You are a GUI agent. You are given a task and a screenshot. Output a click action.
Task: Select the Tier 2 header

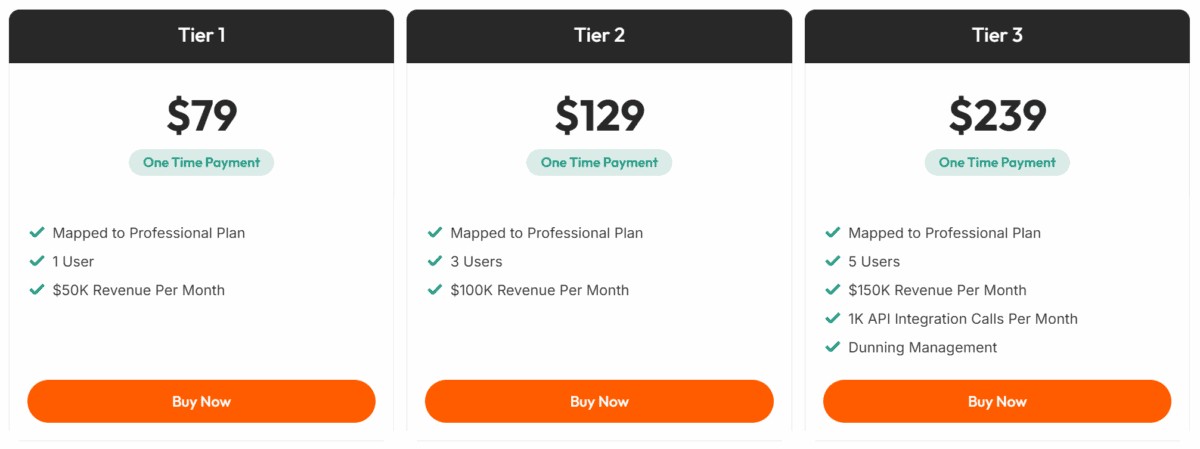tap(599, 36)
